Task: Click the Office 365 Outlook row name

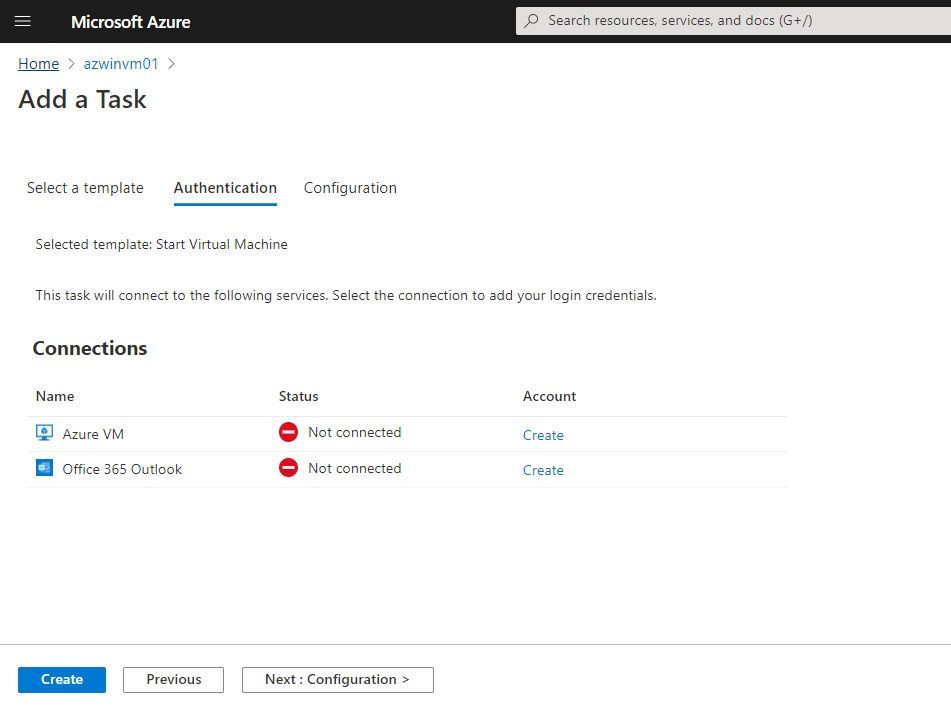Action: 122,469
